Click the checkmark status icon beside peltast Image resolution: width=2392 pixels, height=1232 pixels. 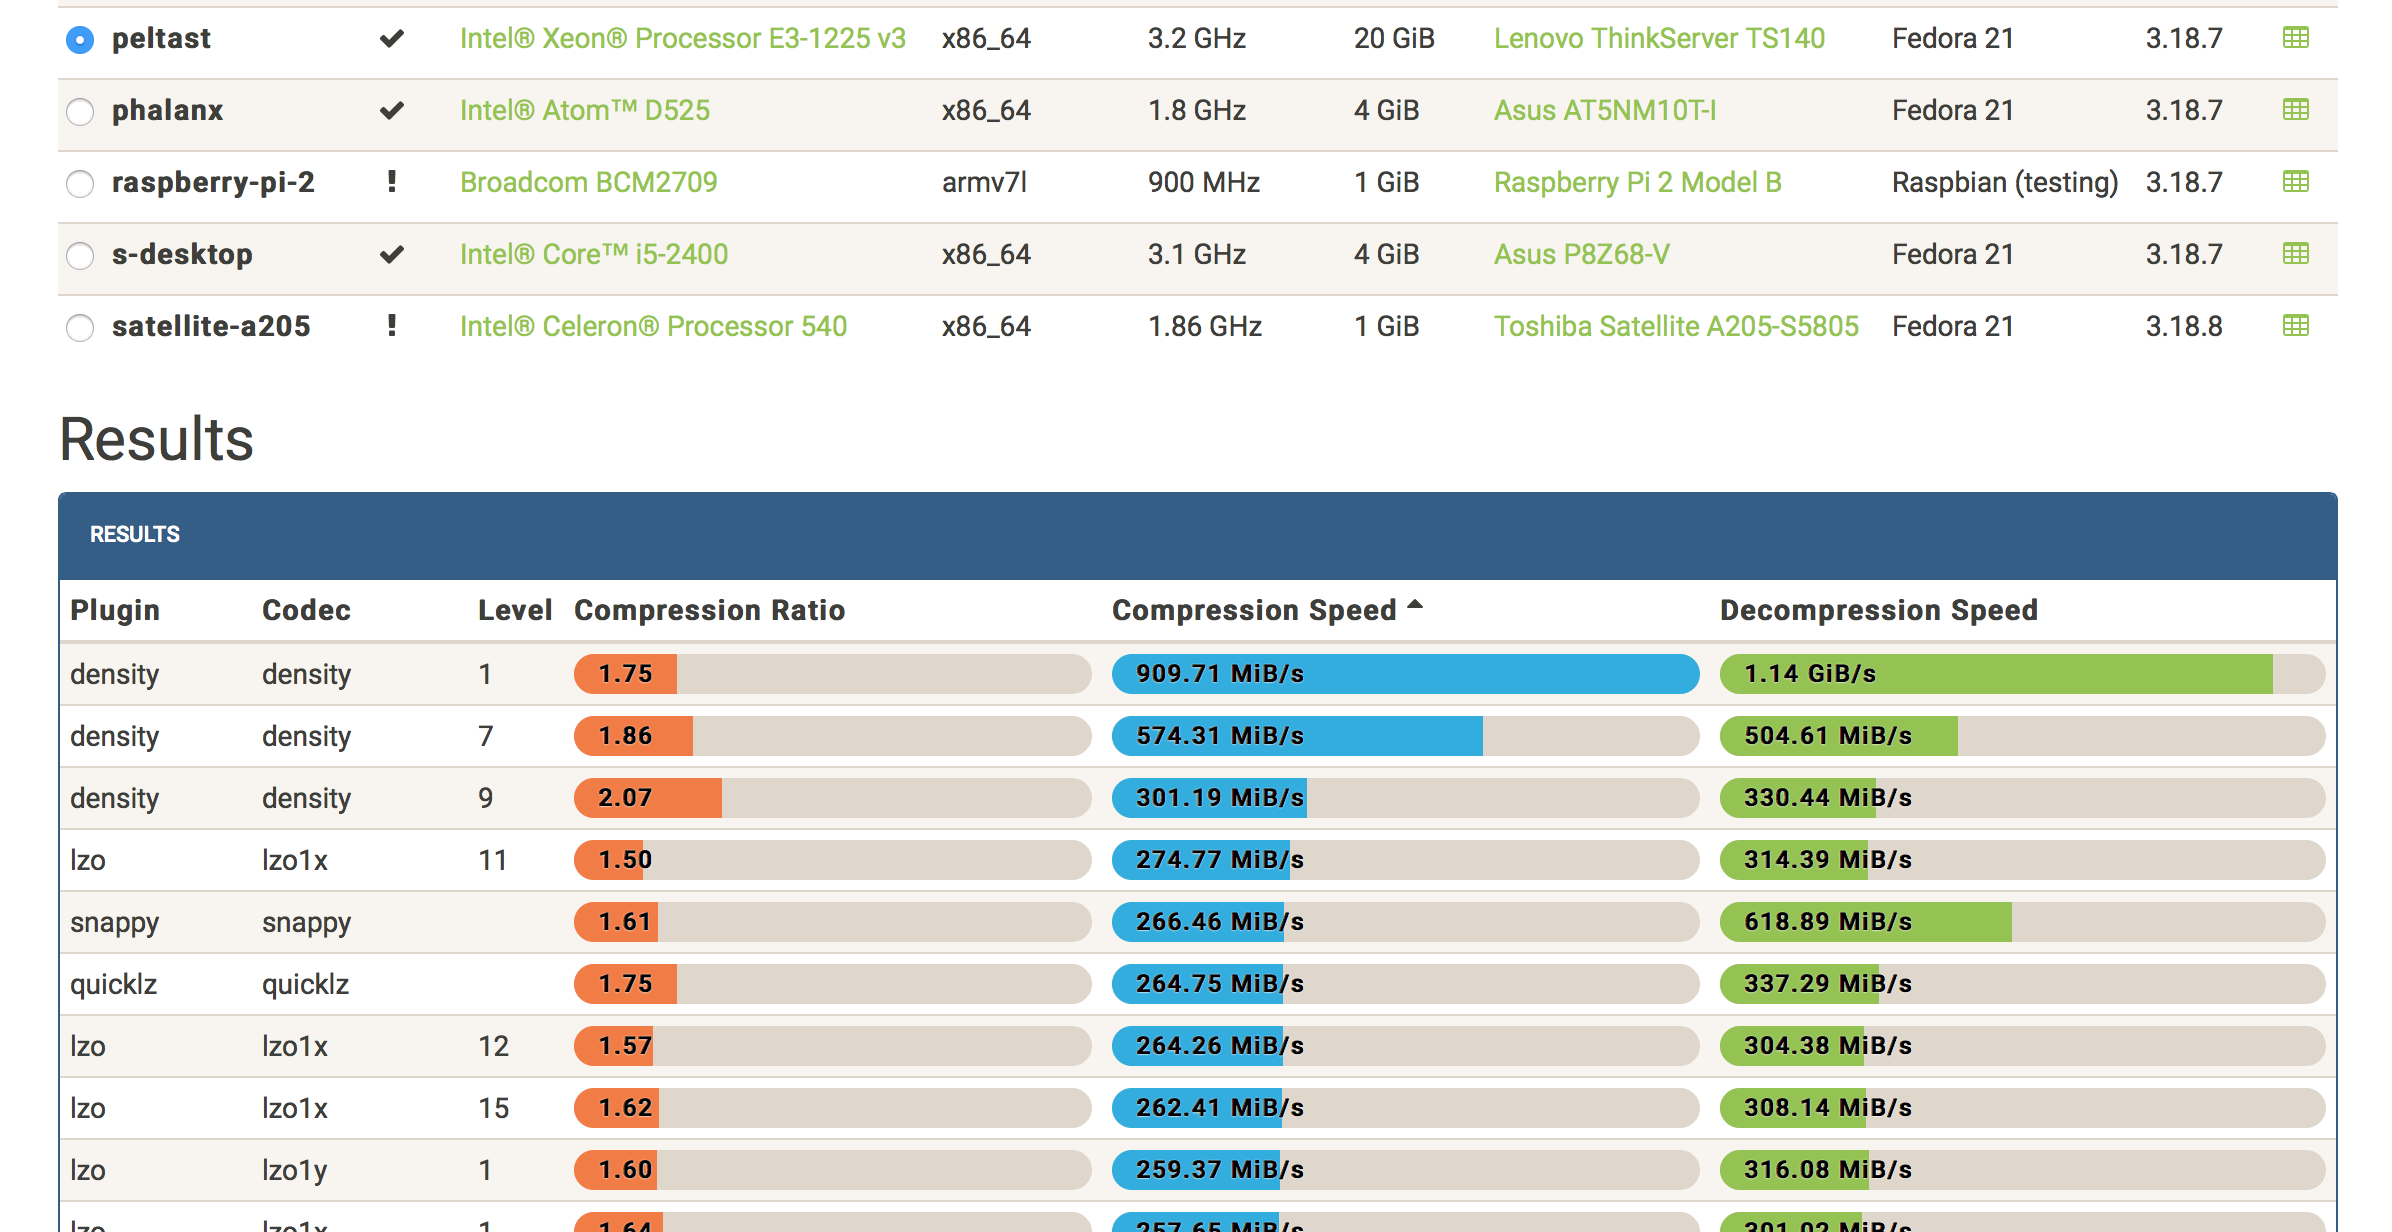(391, 38)
